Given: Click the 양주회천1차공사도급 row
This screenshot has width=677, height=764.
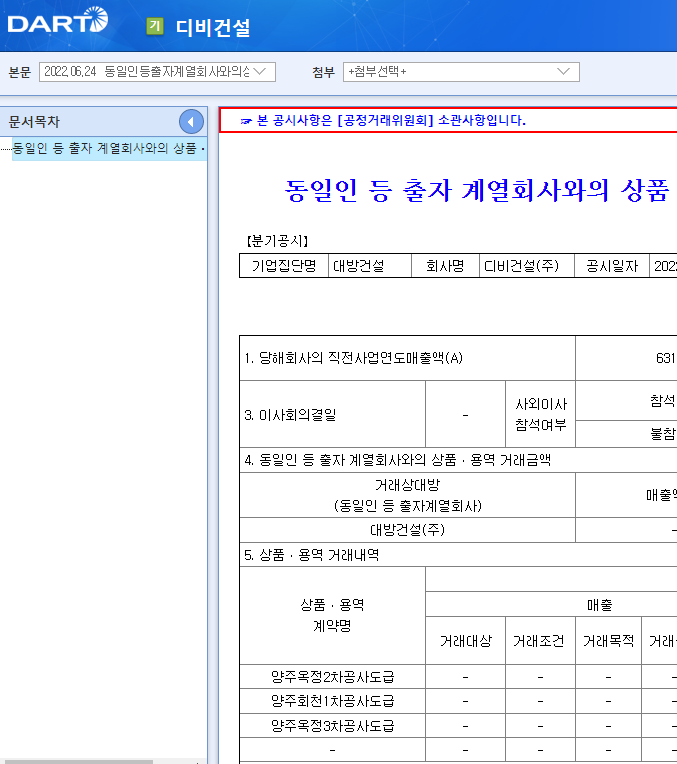Looking at the screenshot, I should tap(332, 701).
